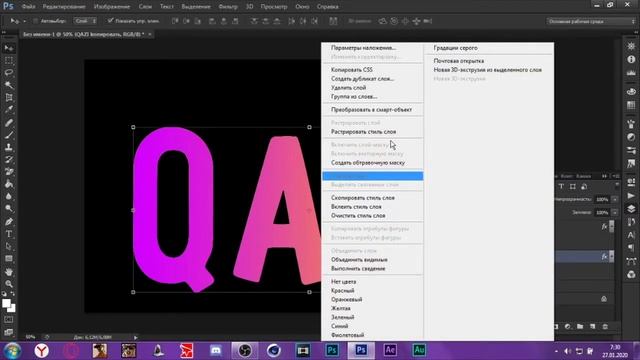Image resolution: width=640 pixels, height=360 pixels.
Task: Select the Eyedropper tool
Action: click(x=9, y=109)
